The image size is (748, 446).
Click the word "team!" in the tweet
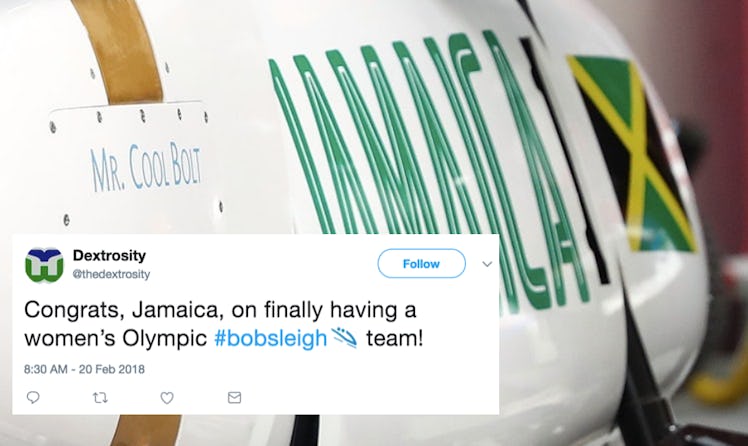395,338
